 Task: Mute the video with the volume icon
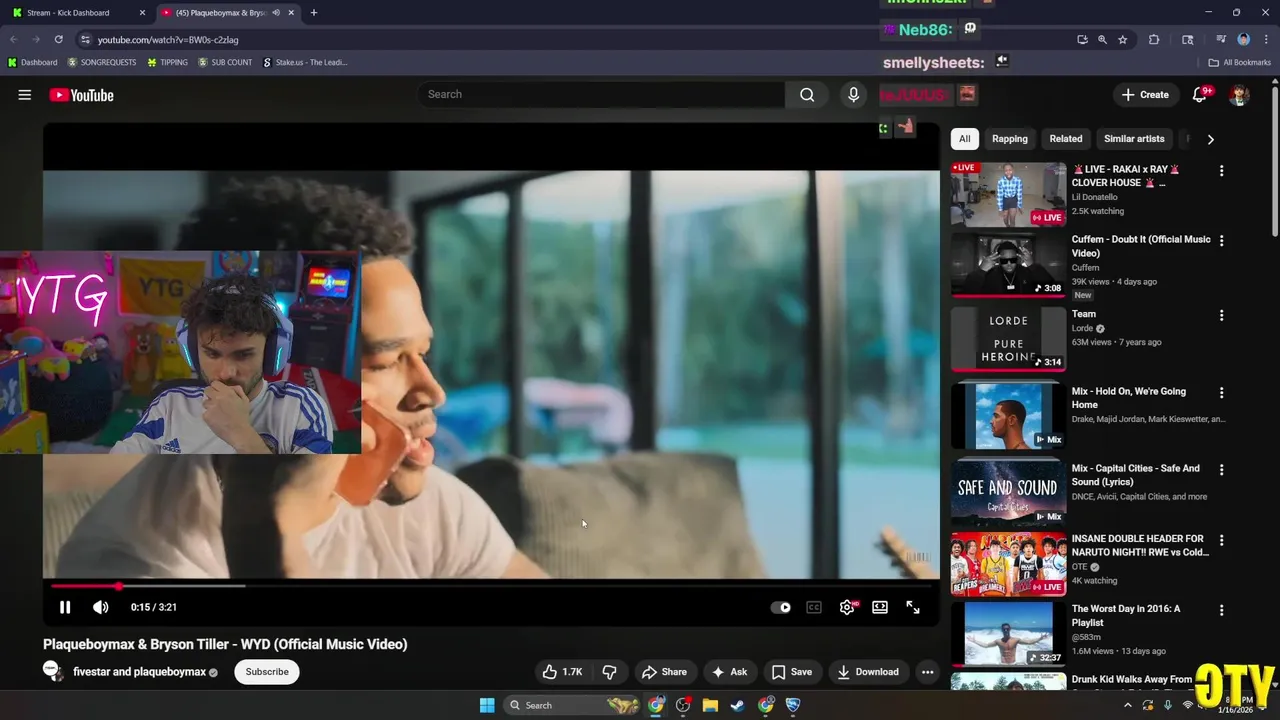(100, 607)
